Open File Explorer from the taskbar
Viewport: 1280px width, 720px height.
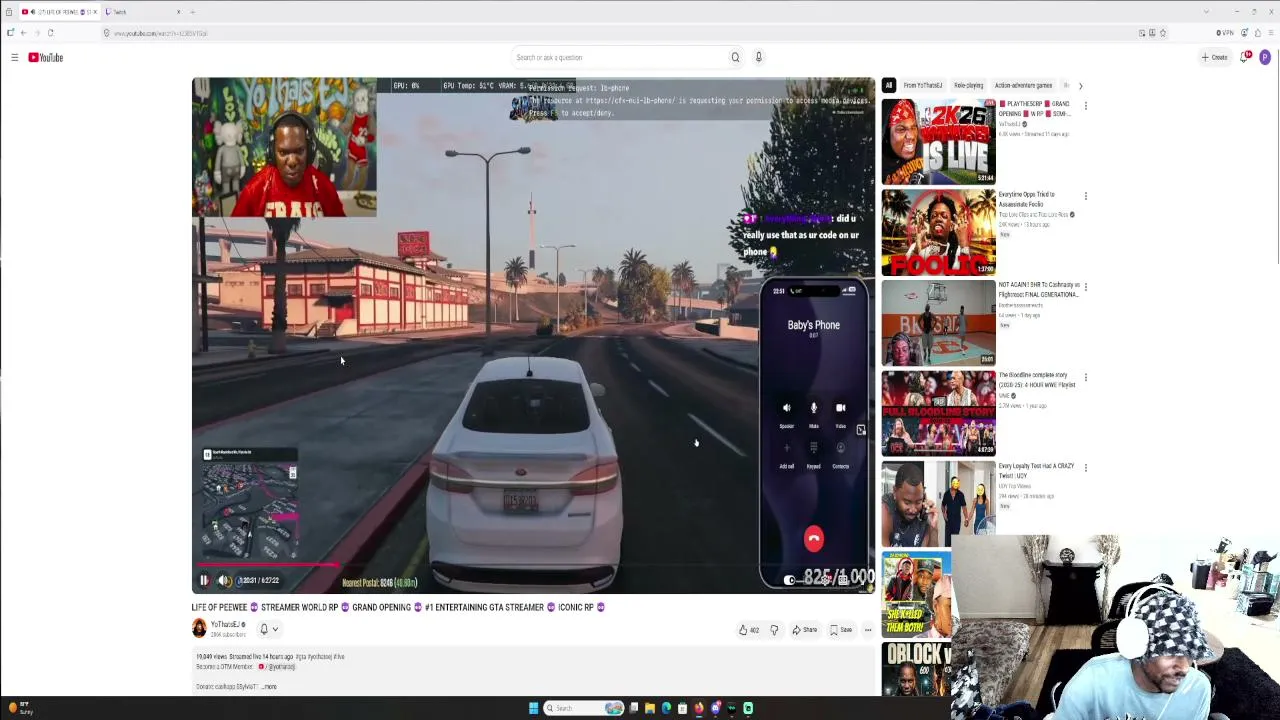[x=650, y=708]
